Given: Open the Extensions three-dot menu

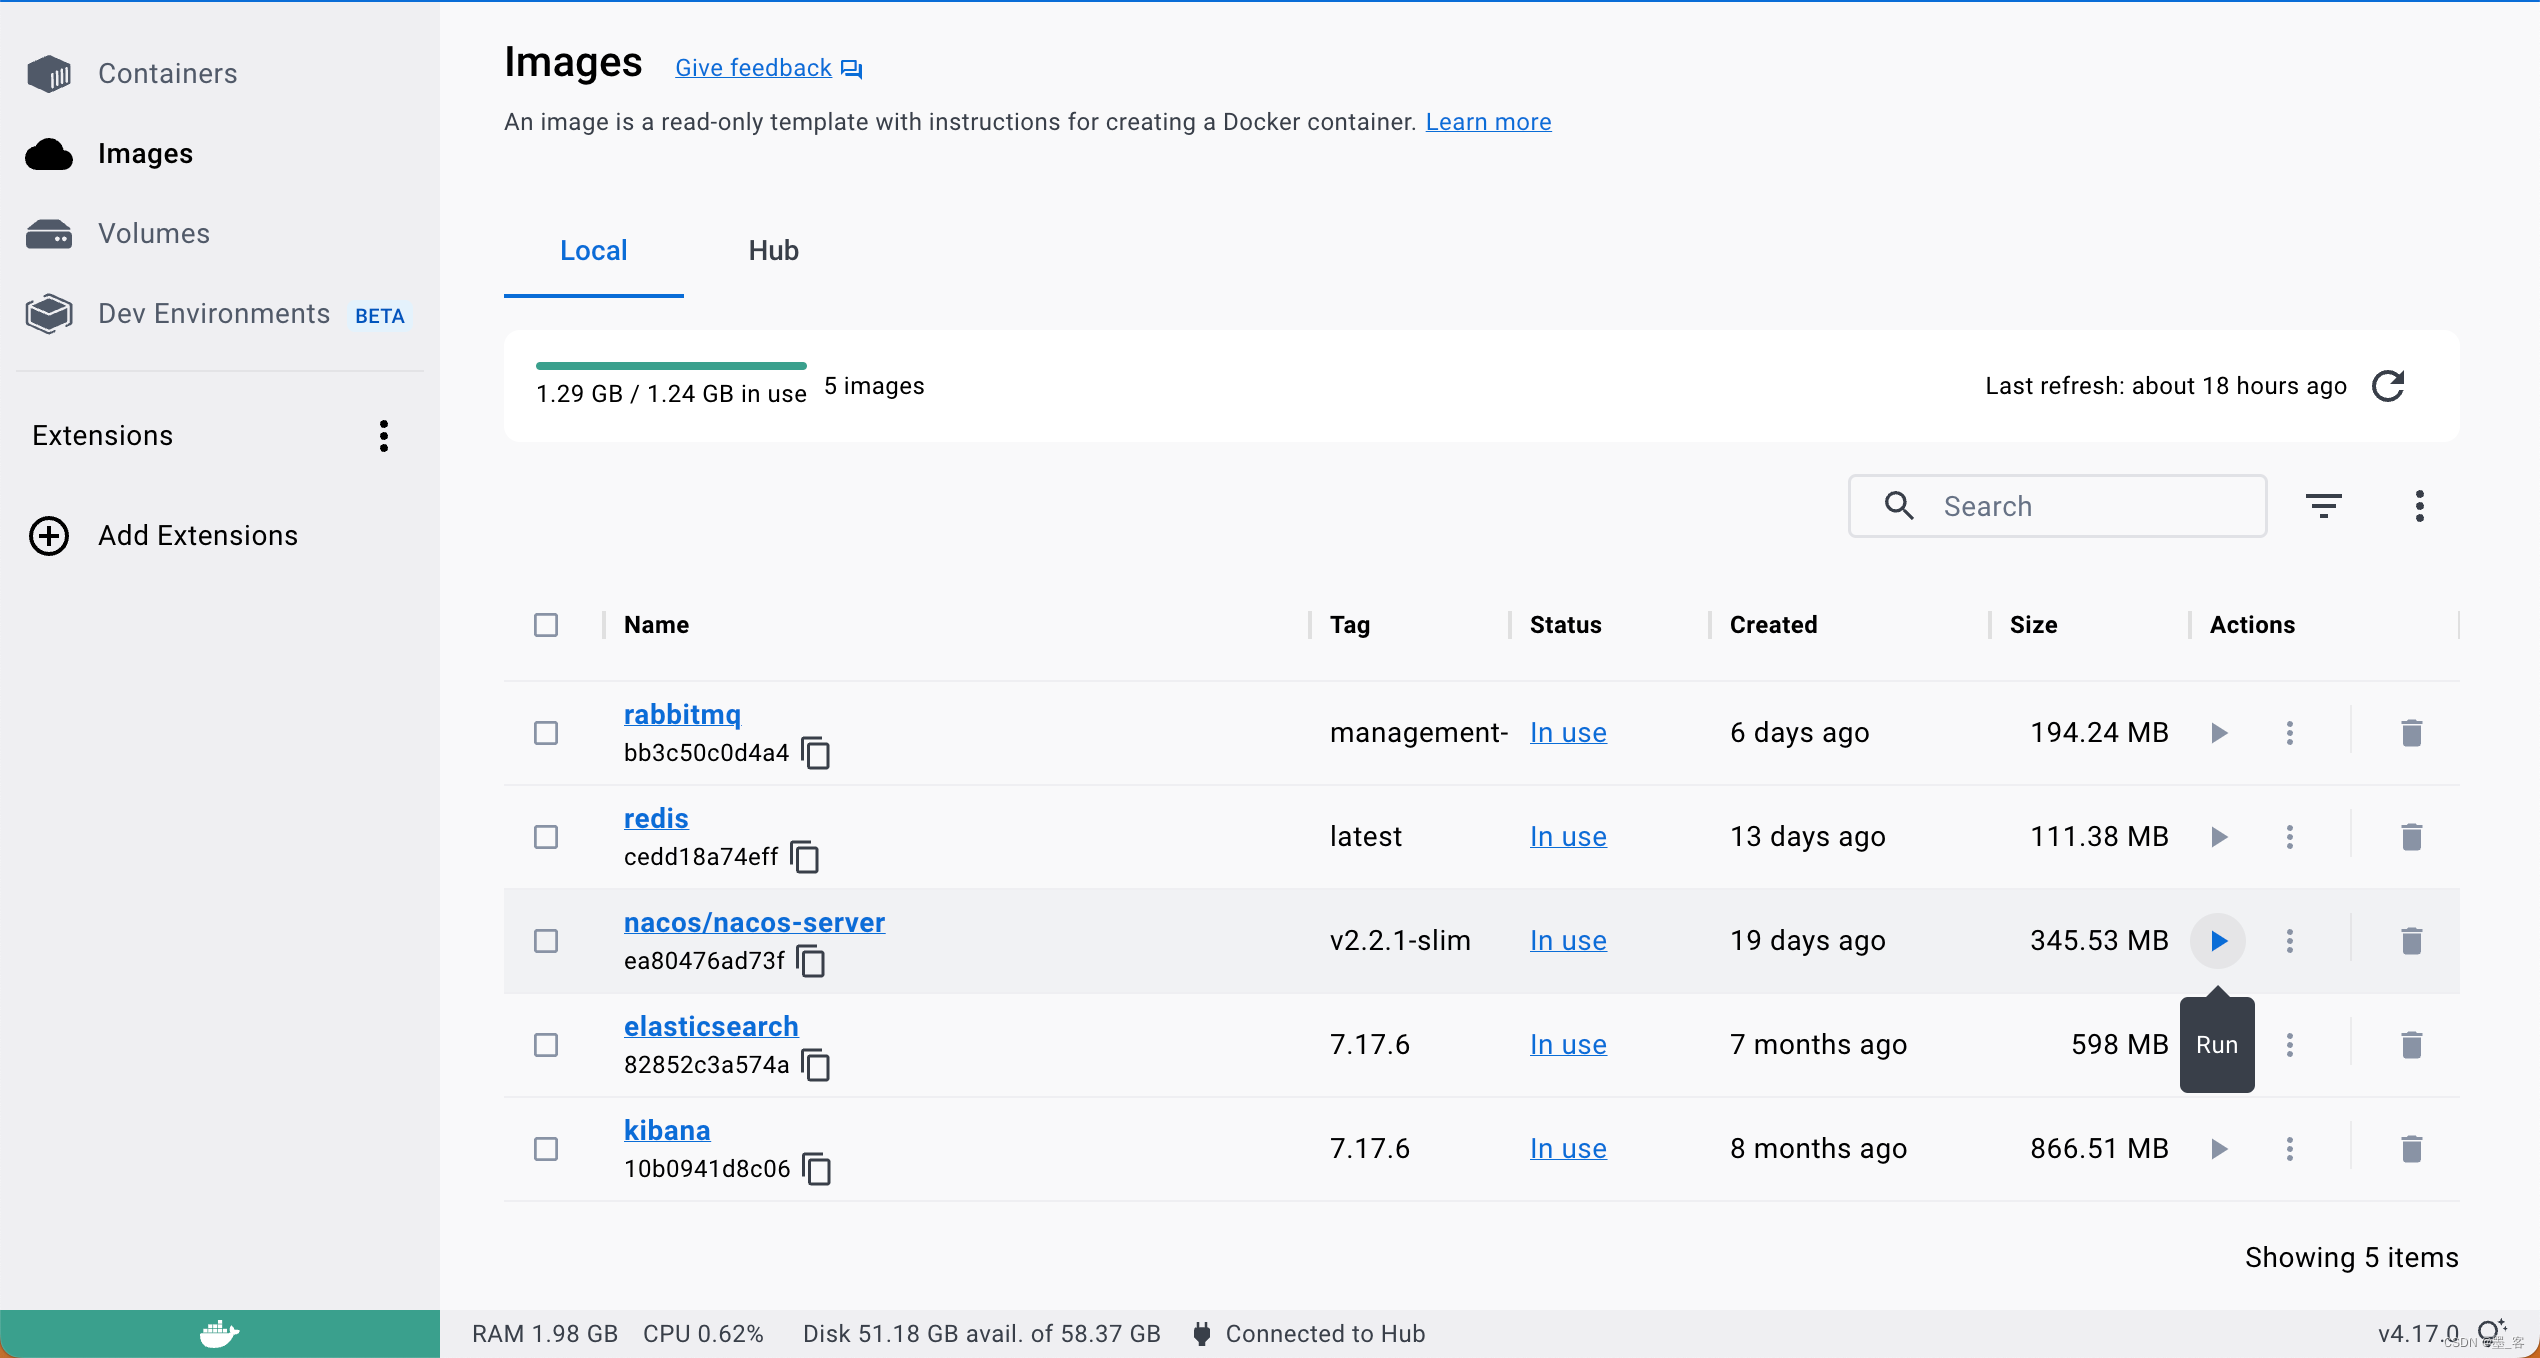Looking at the screenshot, I should point(384,436).
